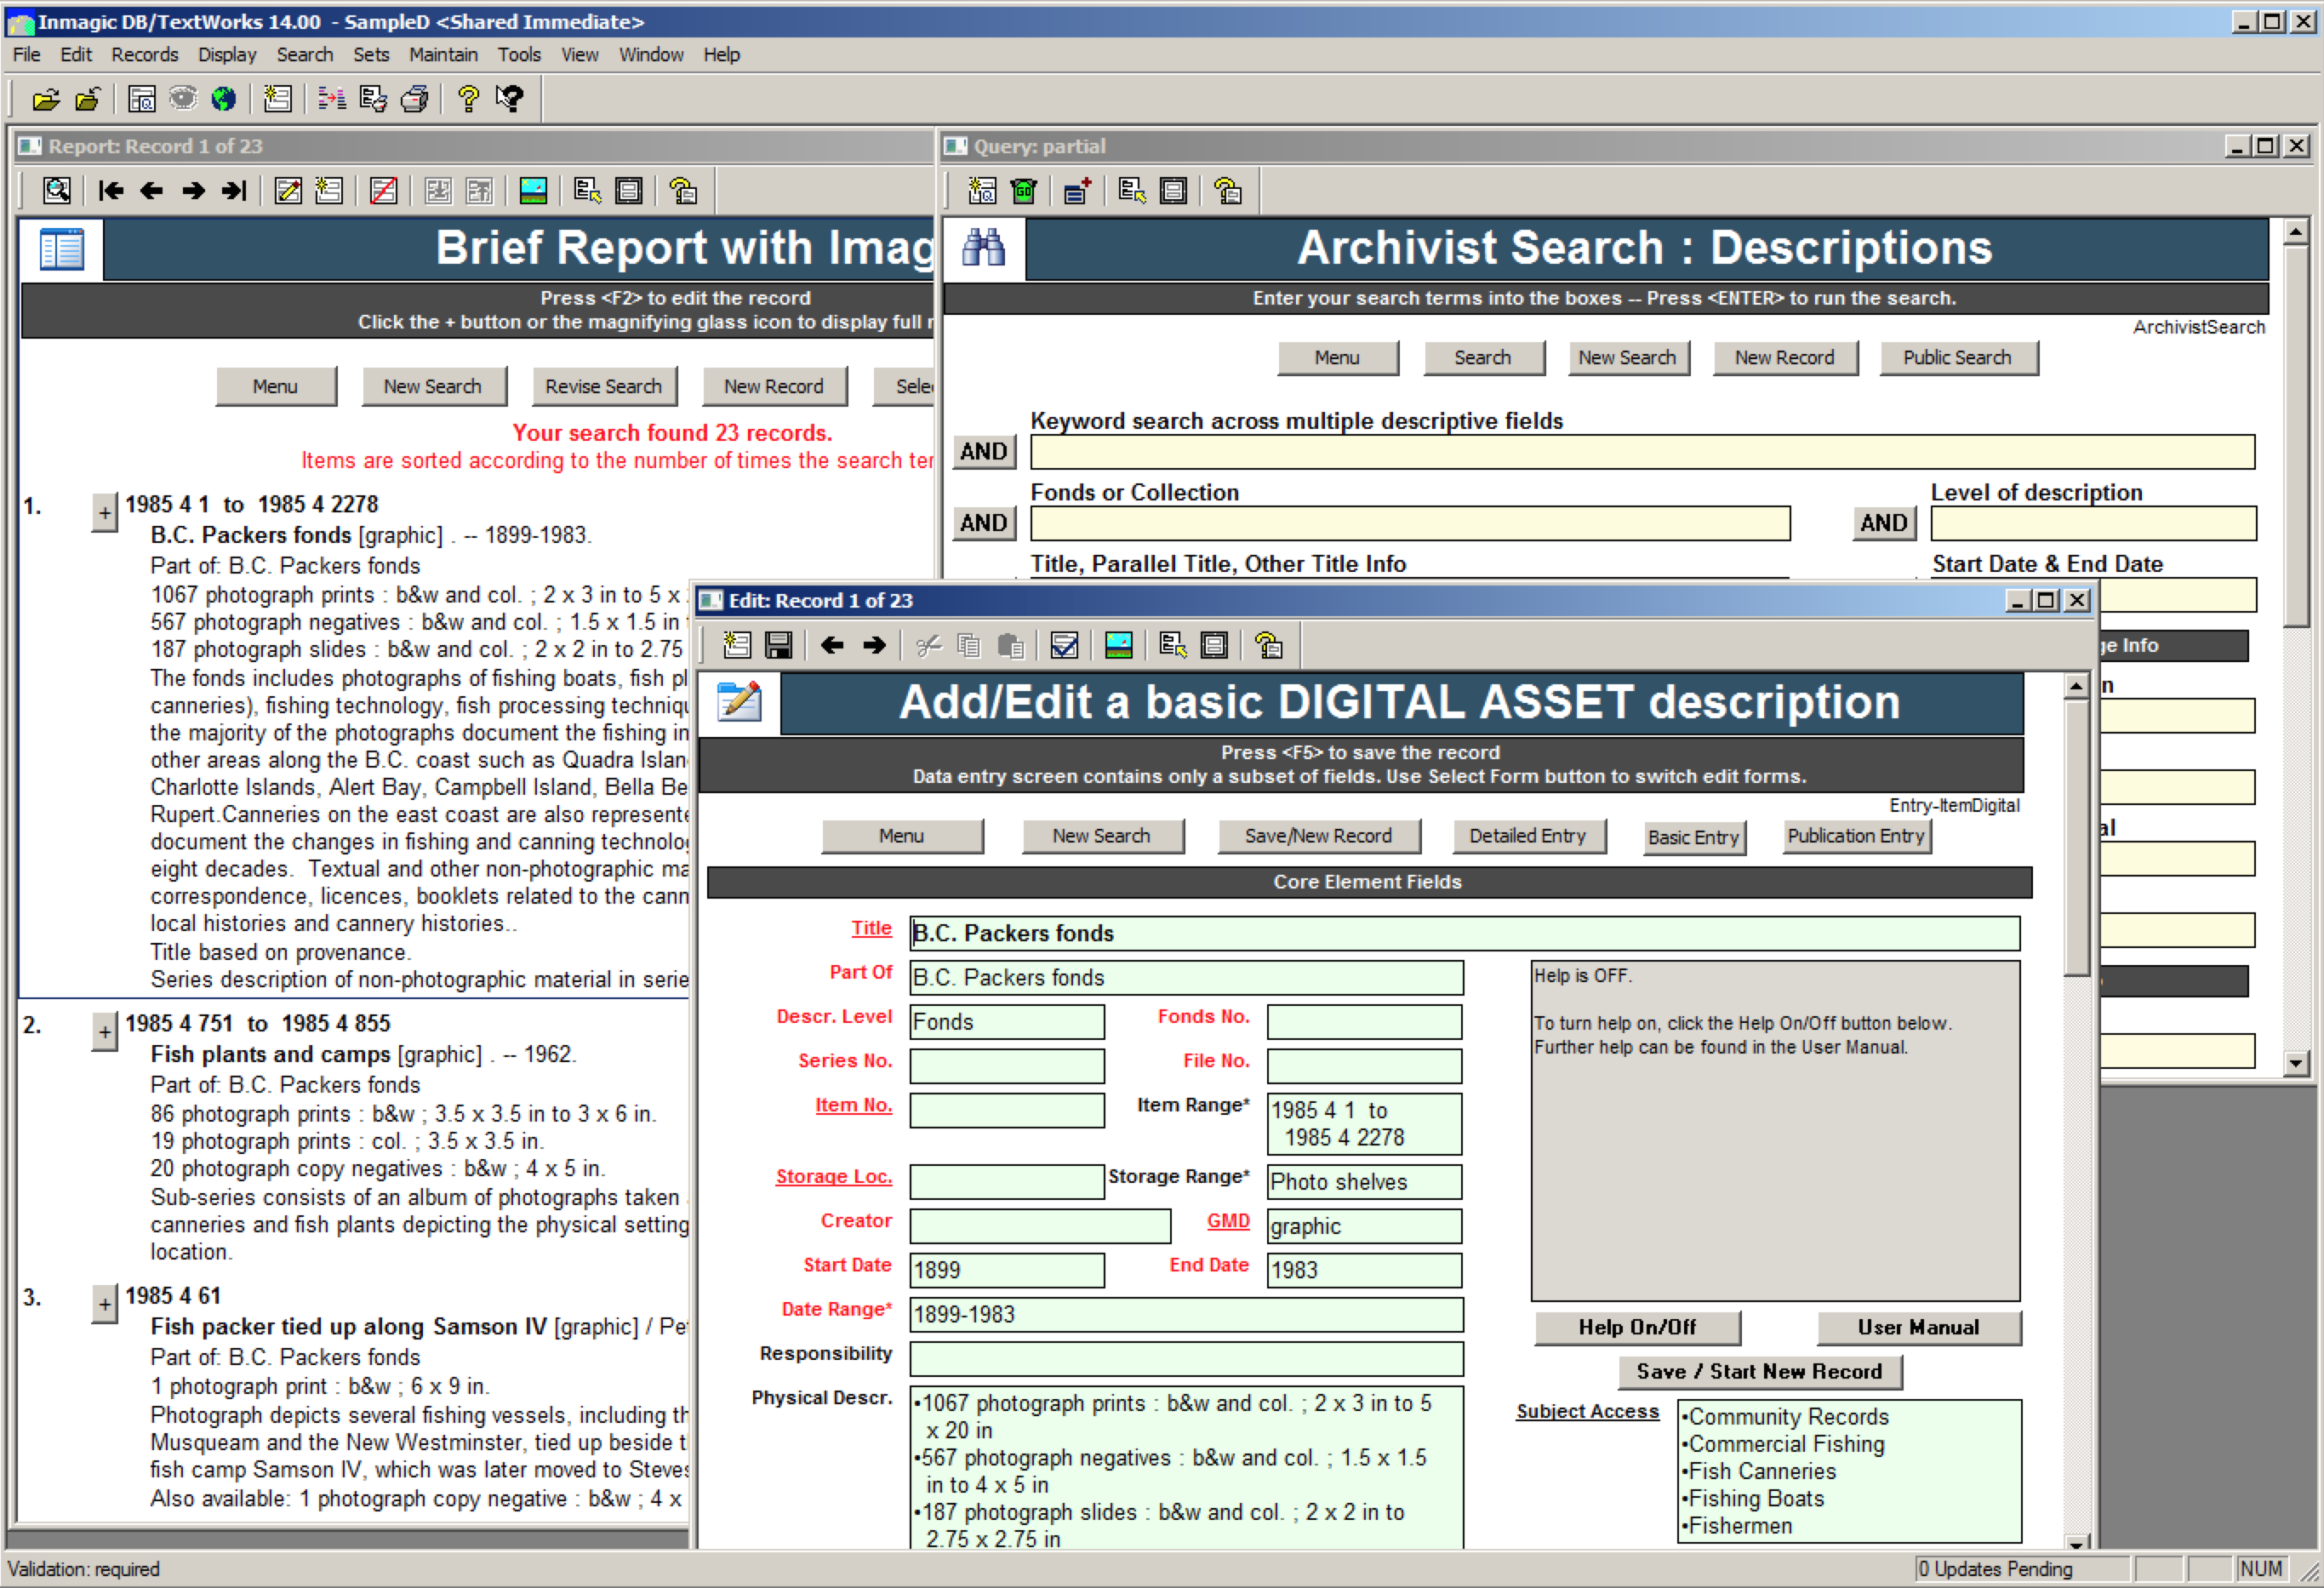
Task: Jump to the first record in the report
Action: tap(110, 191)
